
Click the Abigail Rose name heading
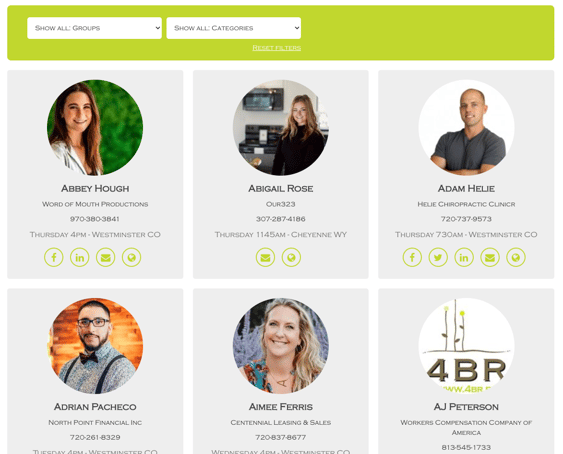pyautogui.click(x=281, y=188)
